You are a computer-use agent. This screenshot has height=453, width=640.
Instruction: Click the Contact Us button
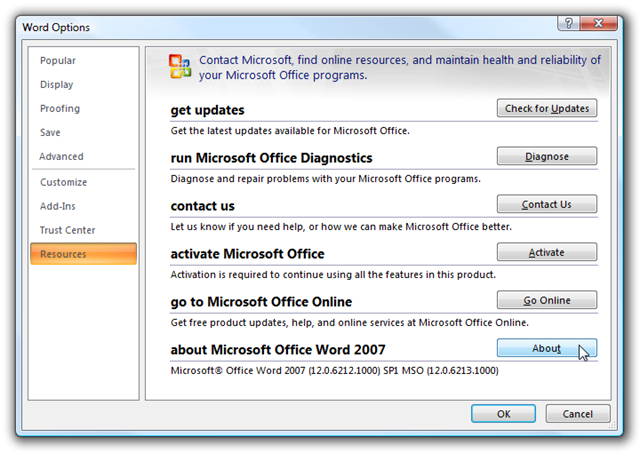pos(547,204)
